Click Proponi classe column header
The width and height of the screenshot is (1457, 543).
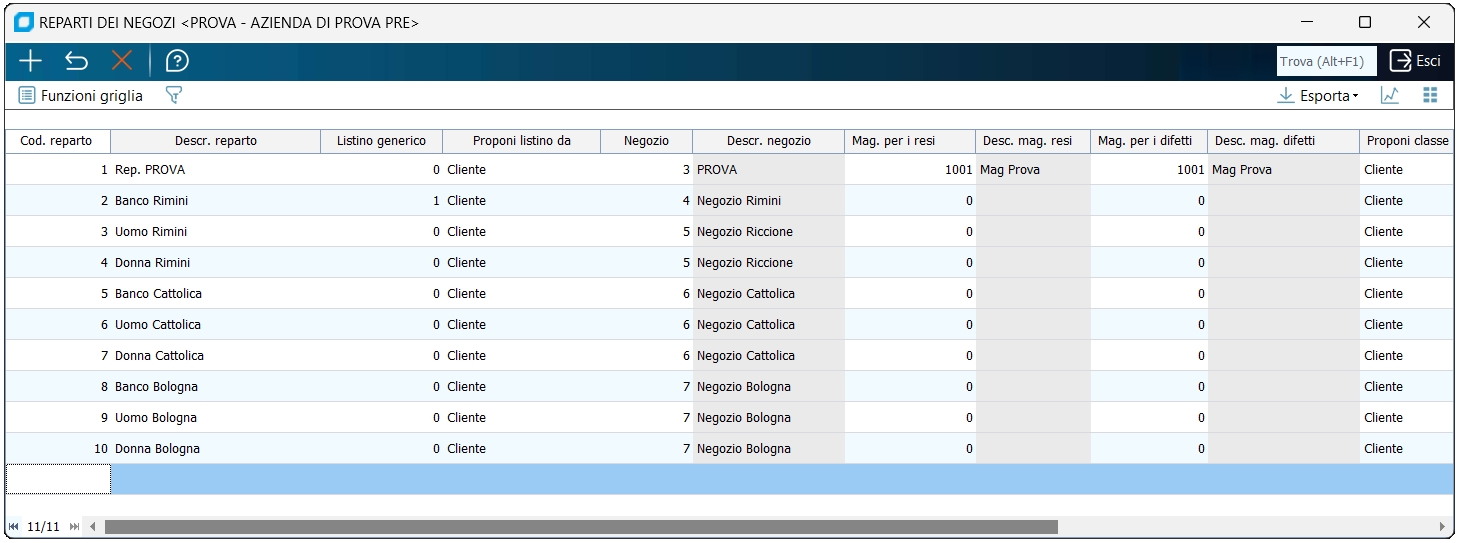[1406, 141]
